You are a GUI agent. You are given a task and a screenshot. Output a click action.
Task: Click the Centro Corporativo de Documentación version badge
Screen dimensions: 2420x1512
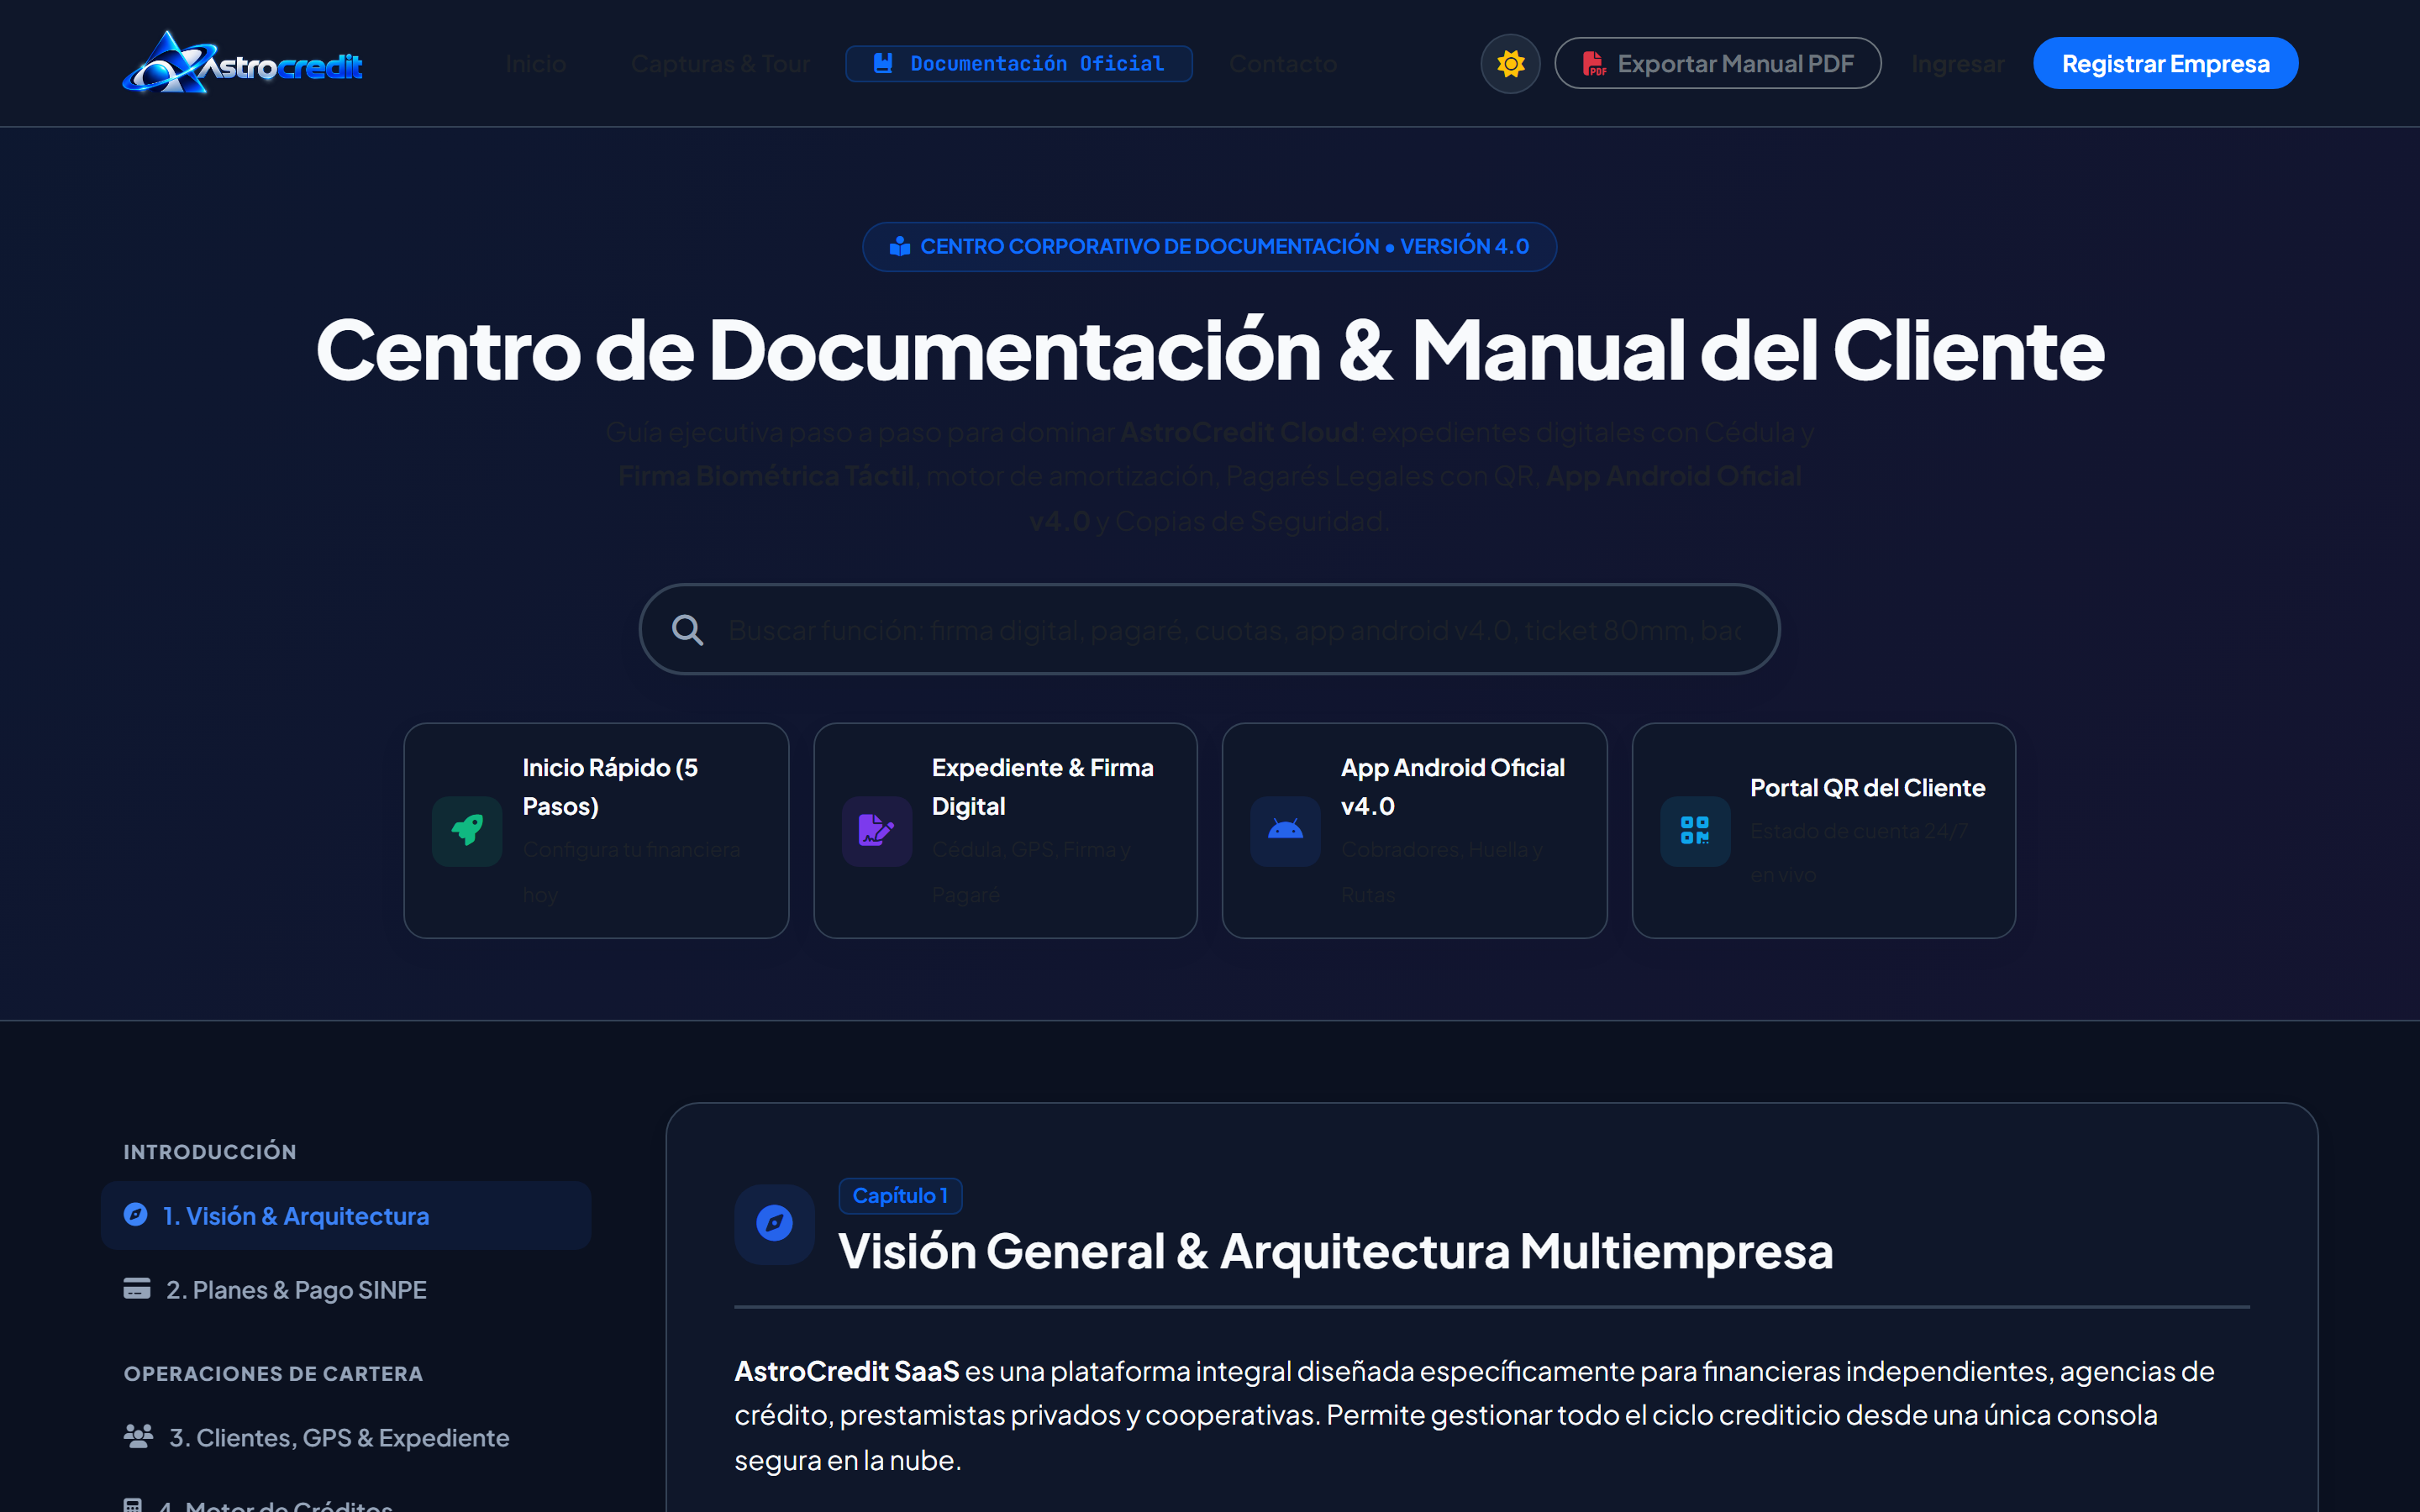point(1209,246)
